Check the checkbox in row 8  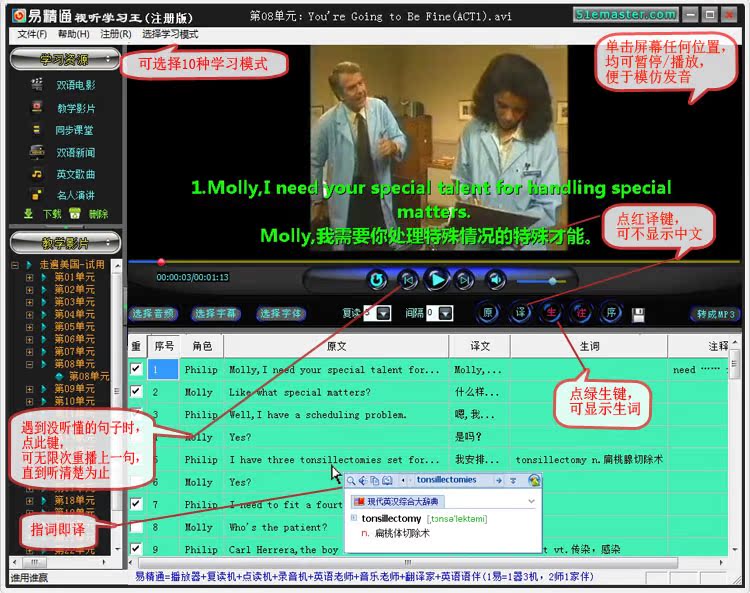click(136, 527)
